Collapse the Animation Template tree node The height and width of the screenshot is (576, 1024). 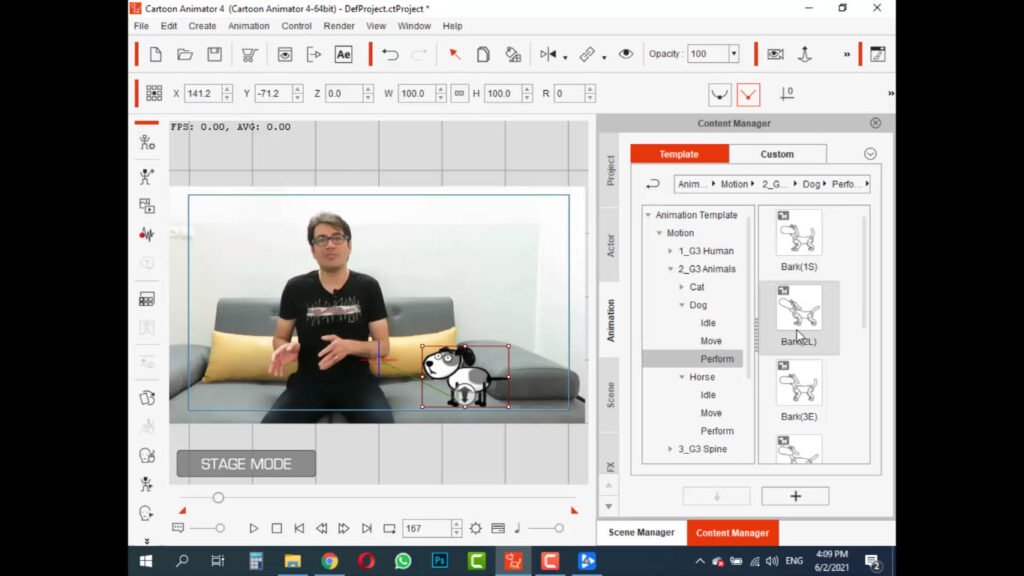[648, 215]
